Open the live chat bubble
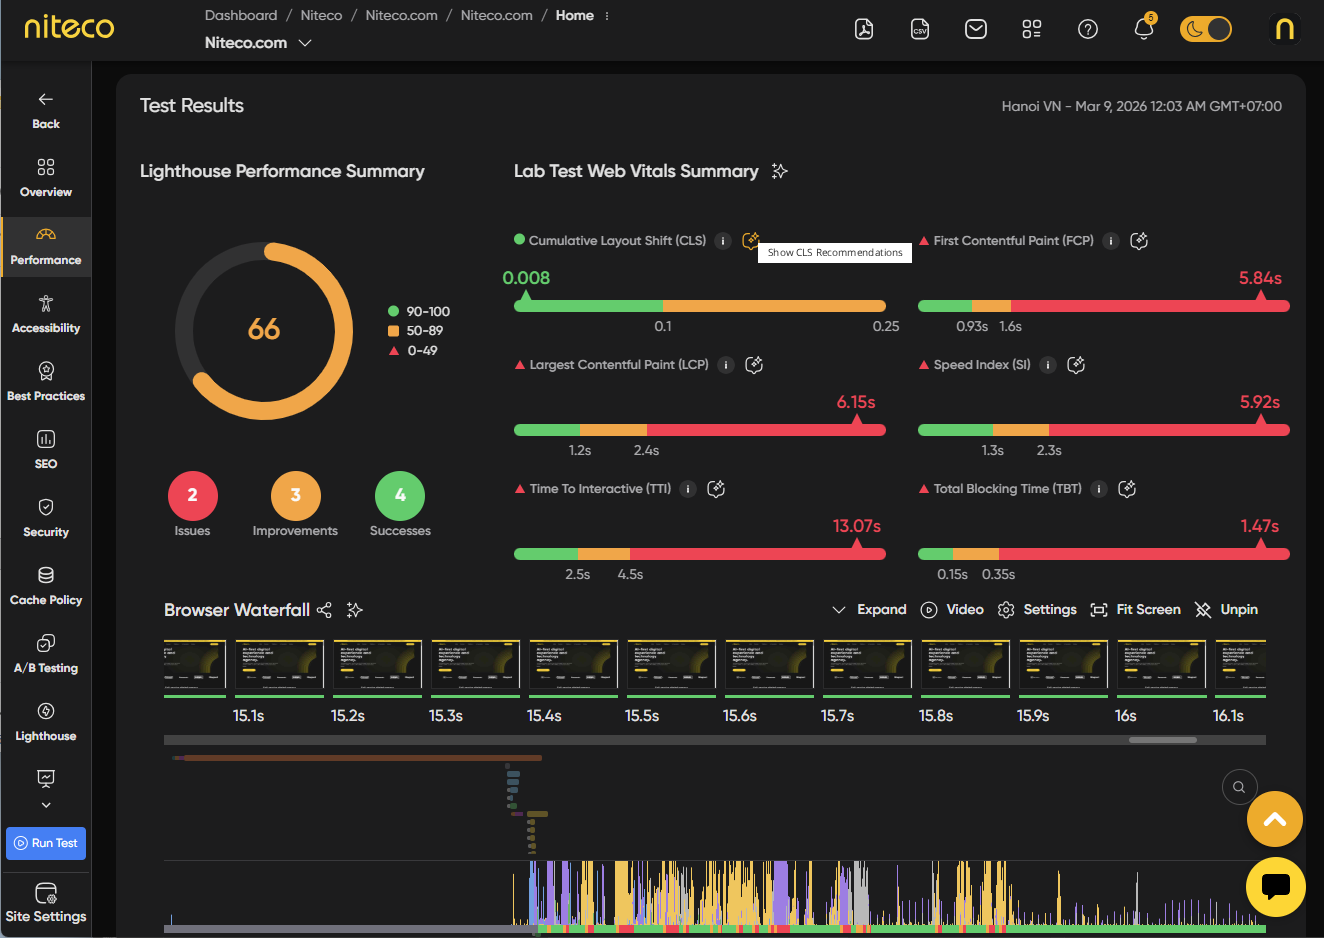The height and width of the screenshot is (938, 1324). [x=1276, y=886]
